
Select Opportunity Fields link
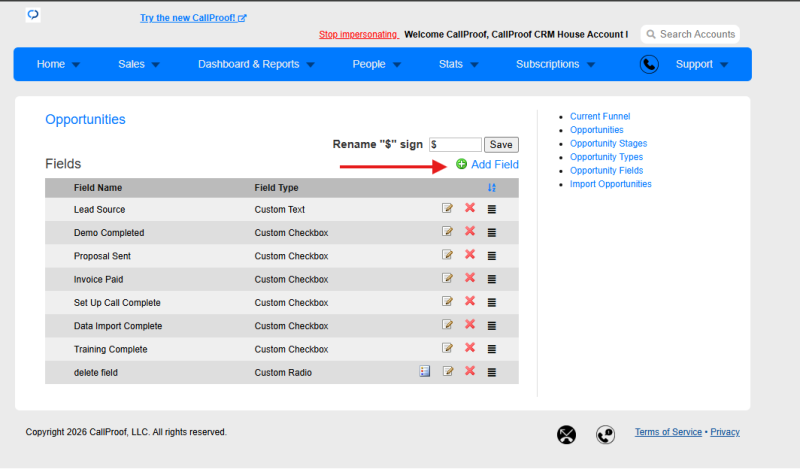(x=606, y=170)
